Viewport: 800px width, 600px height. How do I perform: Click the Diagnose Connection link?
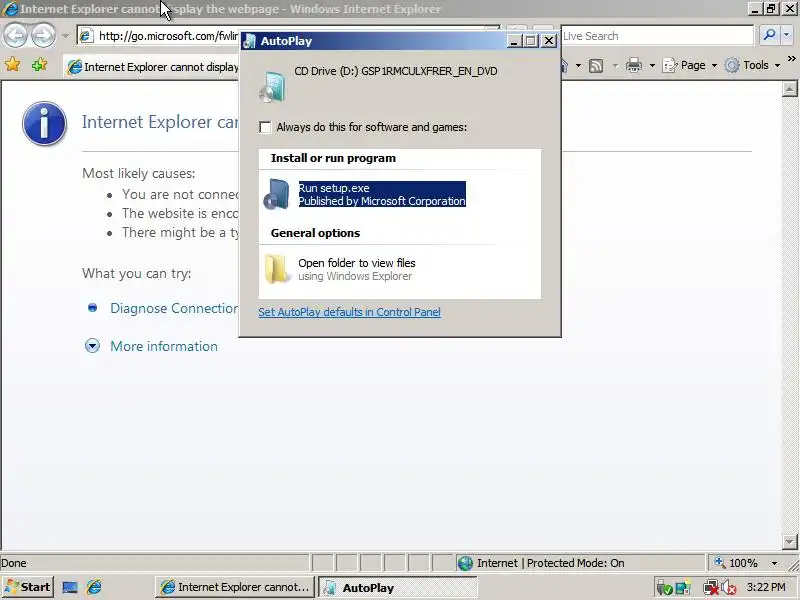(174, 308)
